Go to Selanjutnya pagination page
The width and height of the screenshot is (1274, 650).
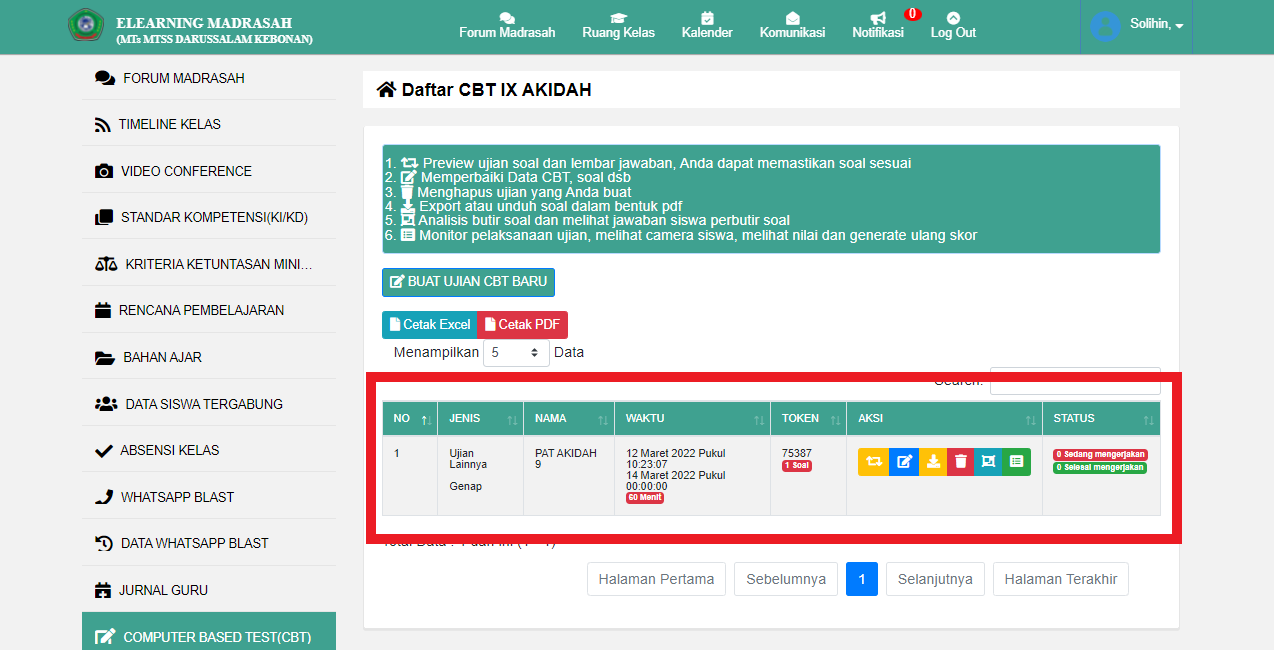[935, 579]
